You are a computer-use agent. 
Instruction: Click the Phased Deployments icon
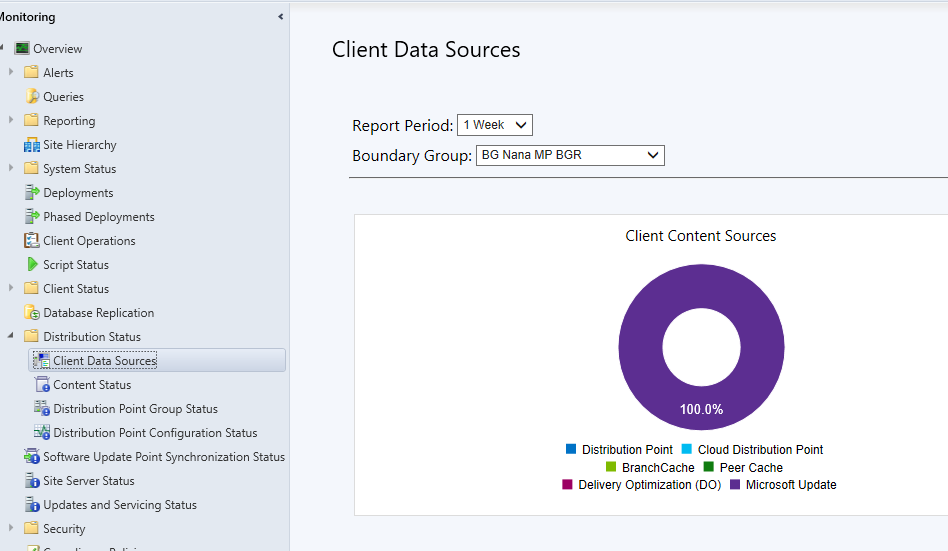pyautogui.click(x=32, y=217)
